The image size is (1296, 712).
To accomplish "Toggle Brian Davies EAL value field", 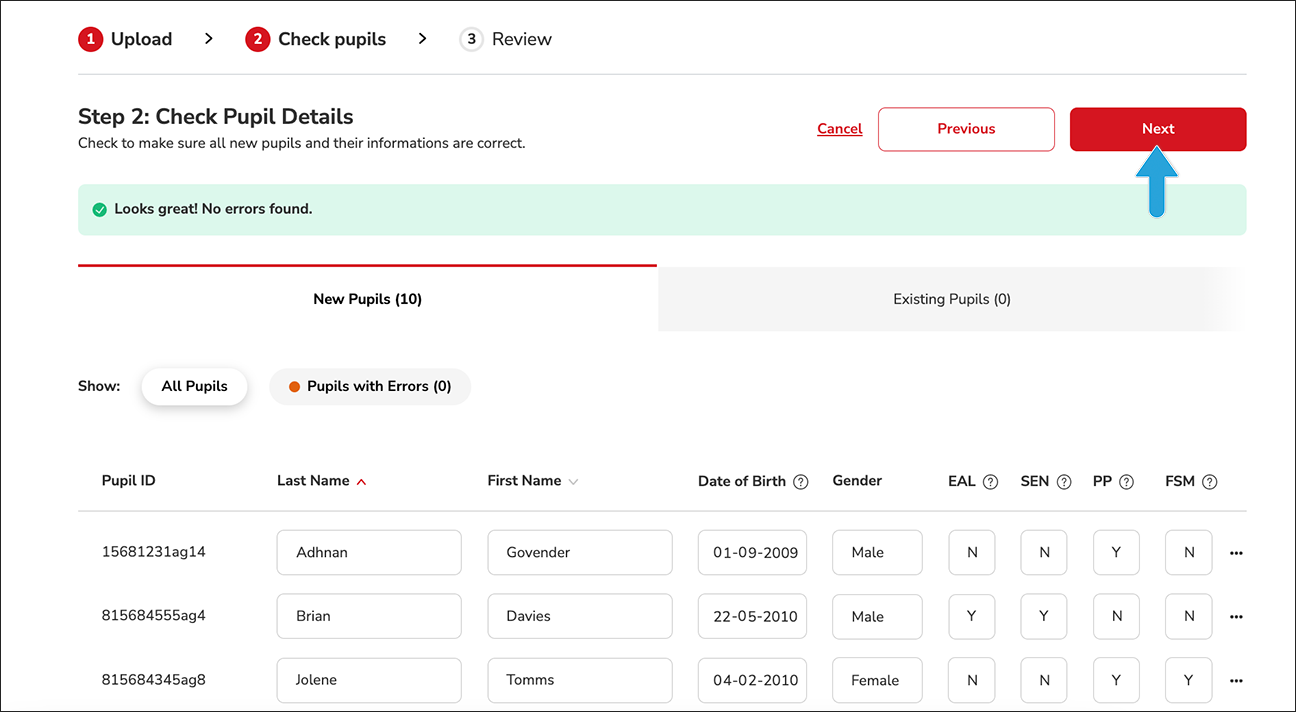I will (x=971, y=616).
